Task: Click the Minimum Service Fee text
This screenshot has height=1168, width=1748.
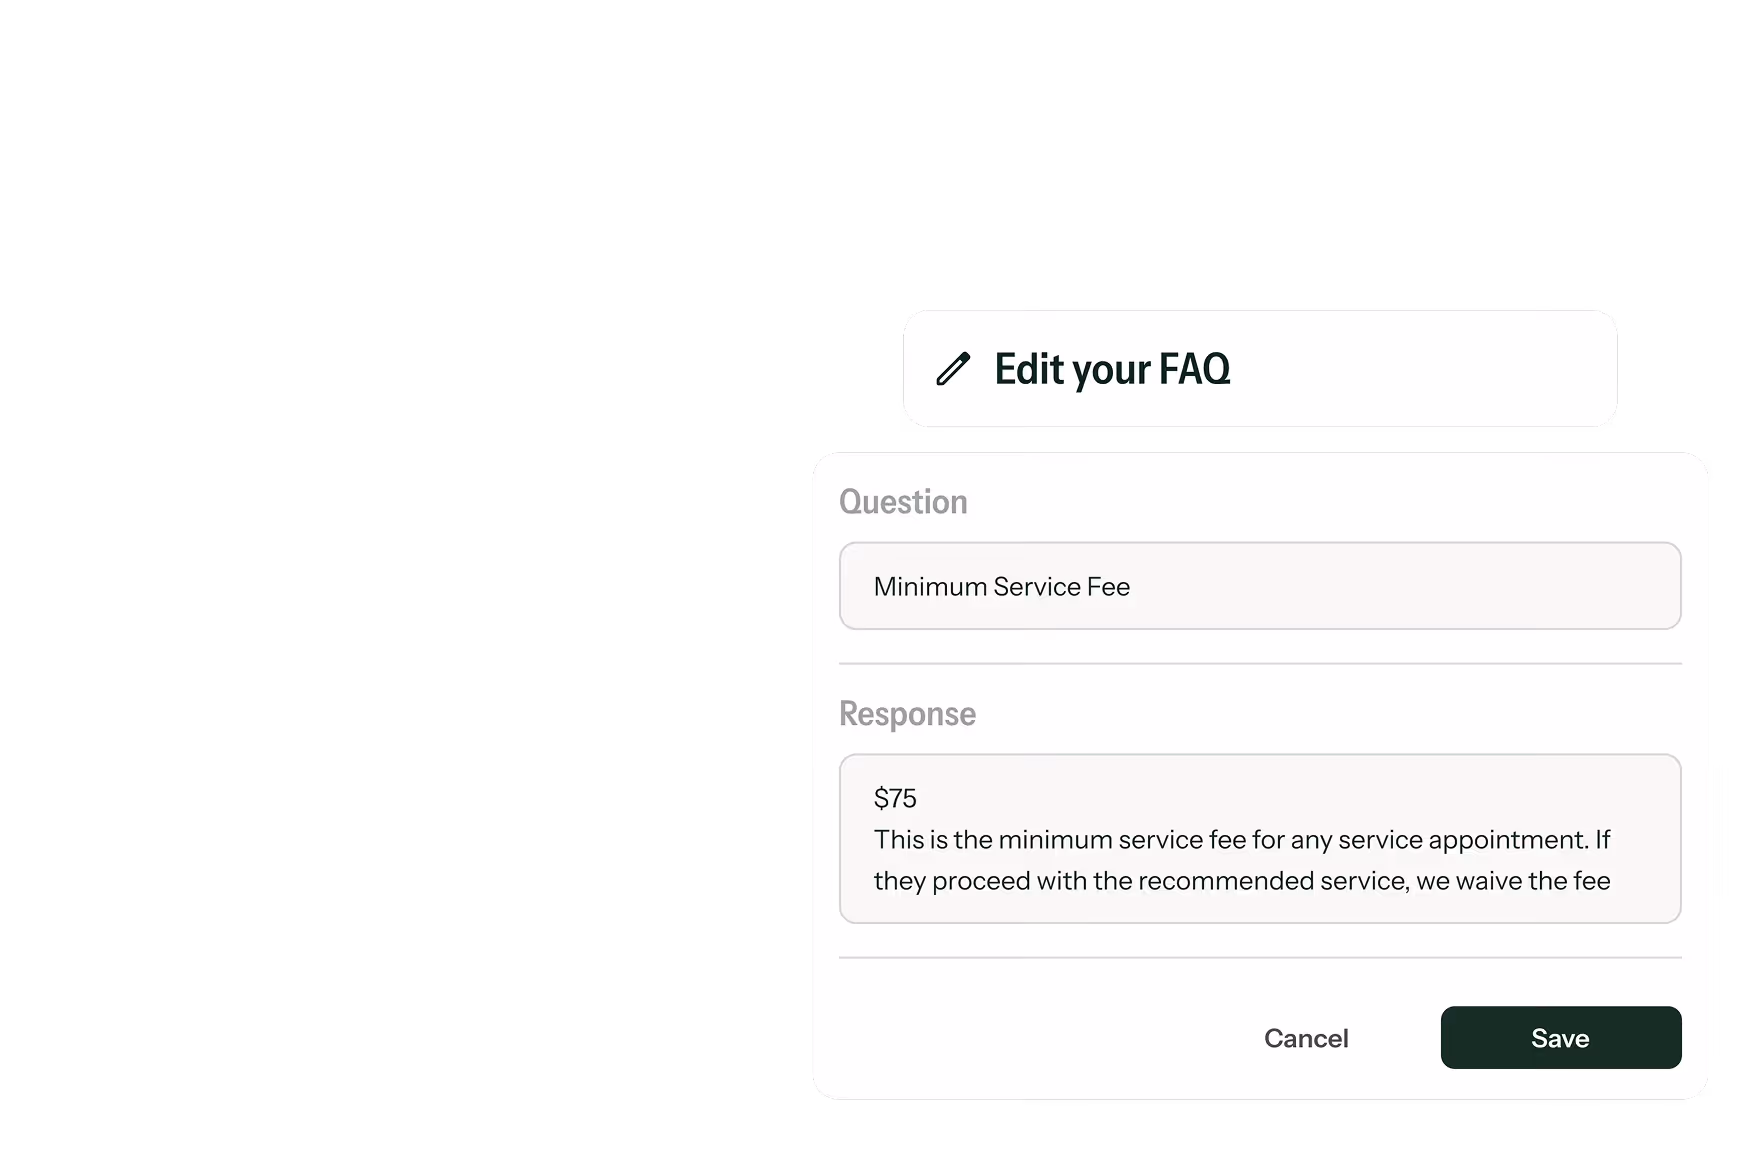Action: (1001, 587)
